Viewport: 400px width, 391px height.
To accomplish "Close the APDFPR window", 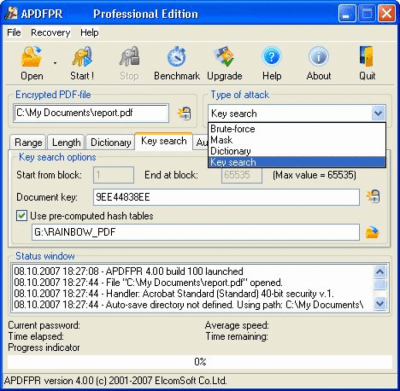I will click(x=387, y=14).
